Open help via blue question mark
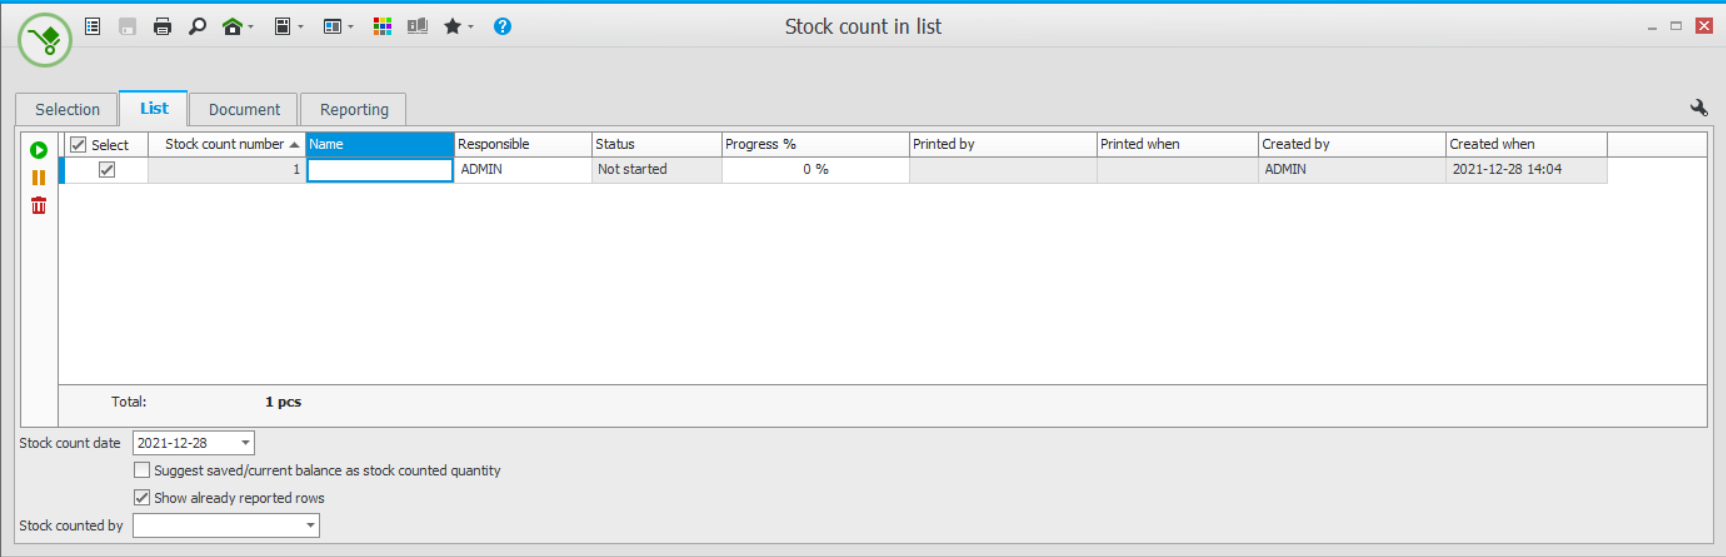 coord(502,27)
